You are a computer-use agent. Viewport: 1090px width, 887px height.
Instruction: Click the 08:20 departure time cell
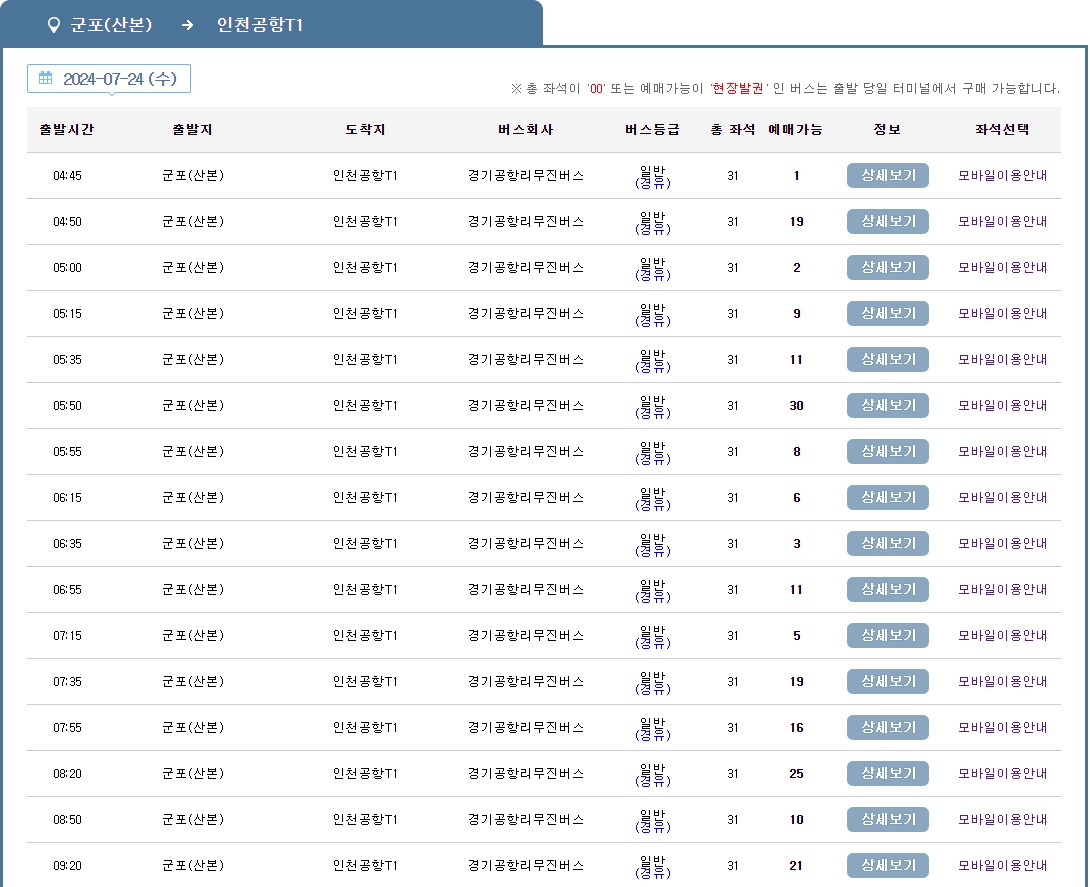click(x=67, y=773)
